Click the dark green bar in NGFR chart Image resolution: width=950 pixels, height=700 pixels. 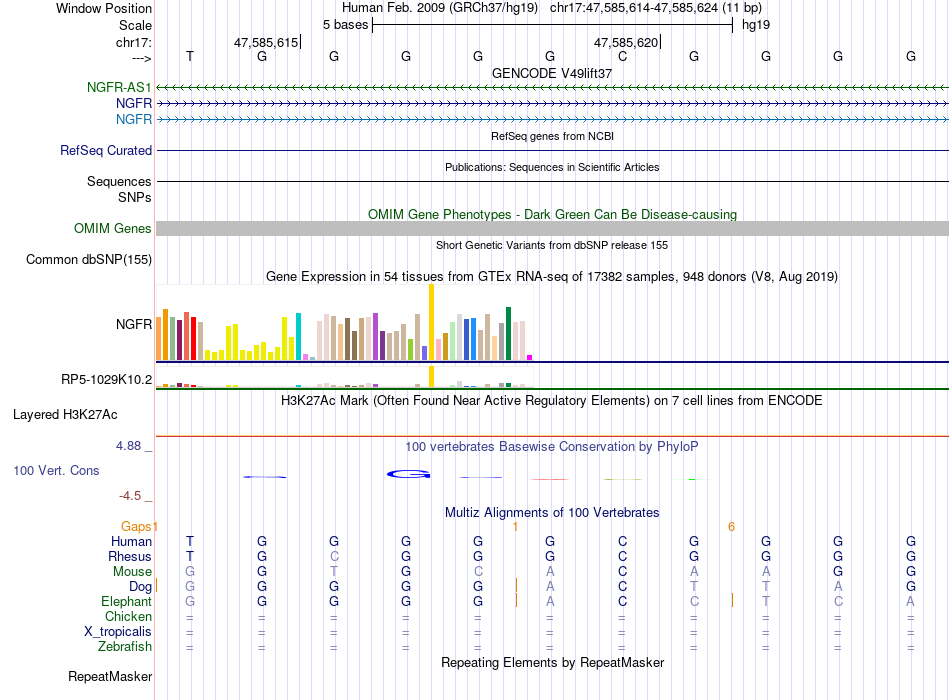508,334
